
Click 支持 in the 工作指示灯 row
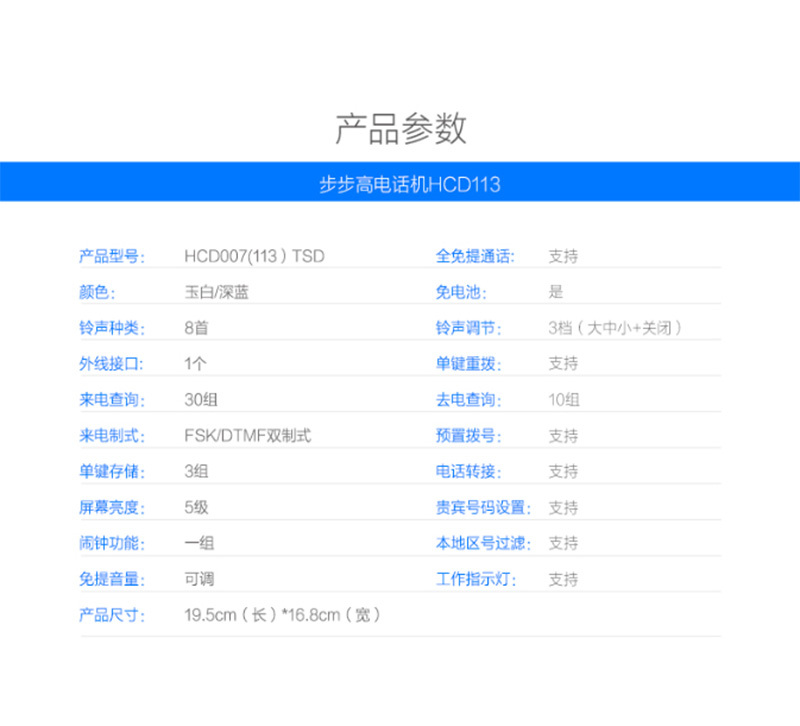point(563,579)
